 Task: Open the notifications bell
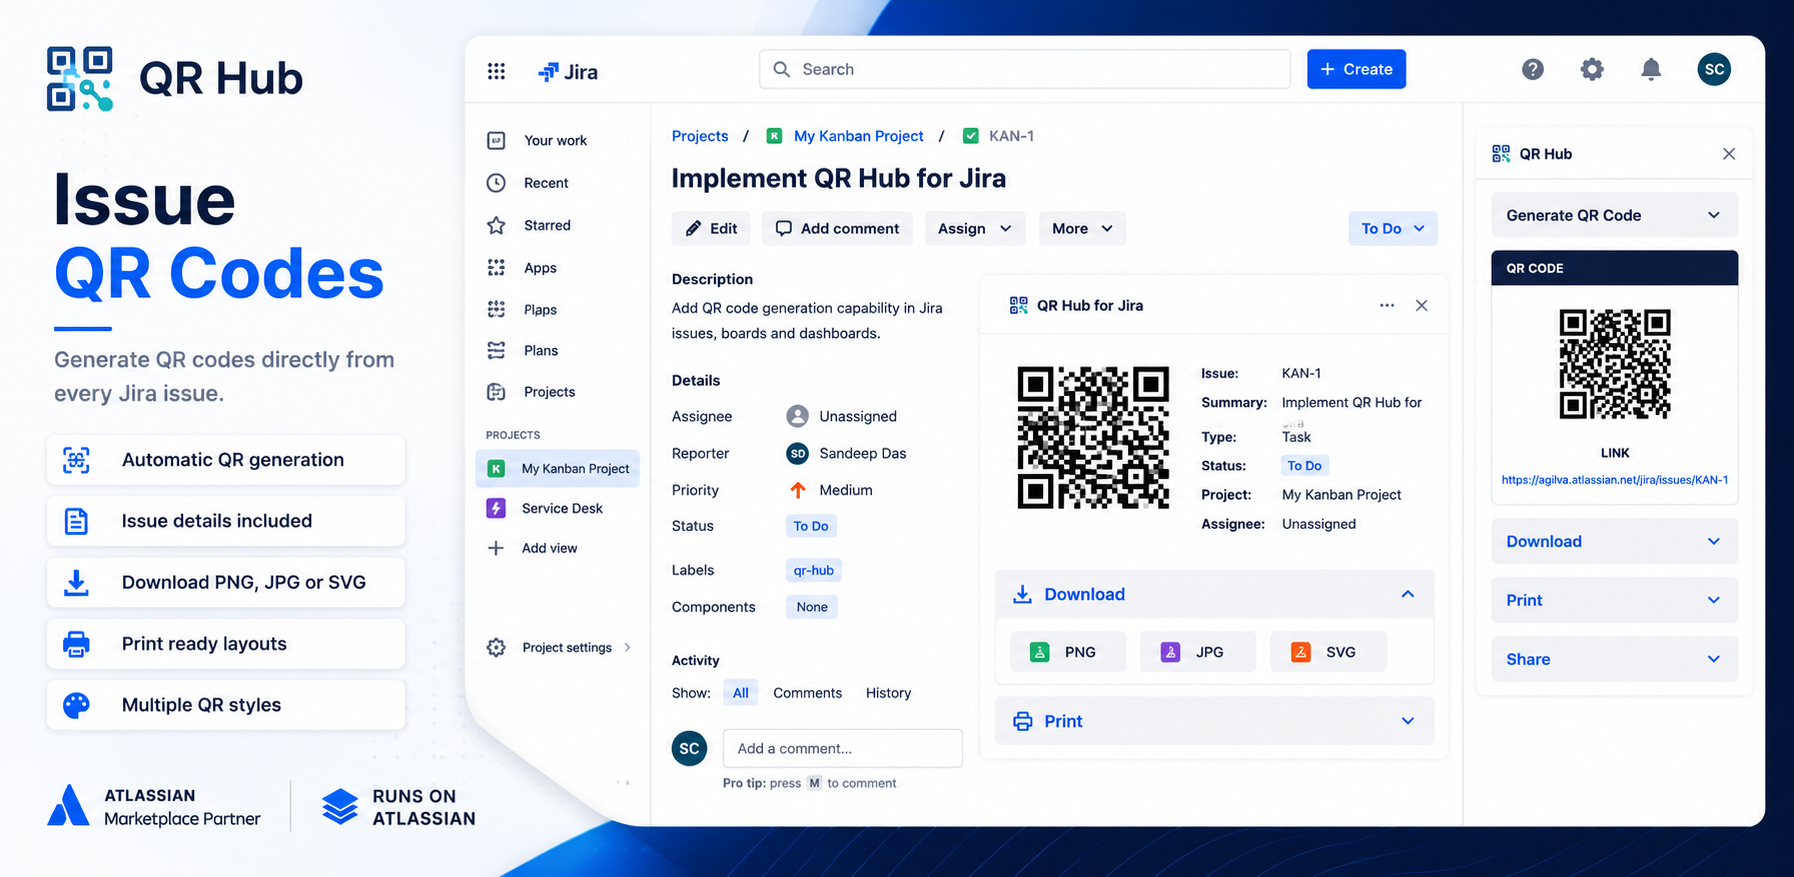tap(1651, 69)
